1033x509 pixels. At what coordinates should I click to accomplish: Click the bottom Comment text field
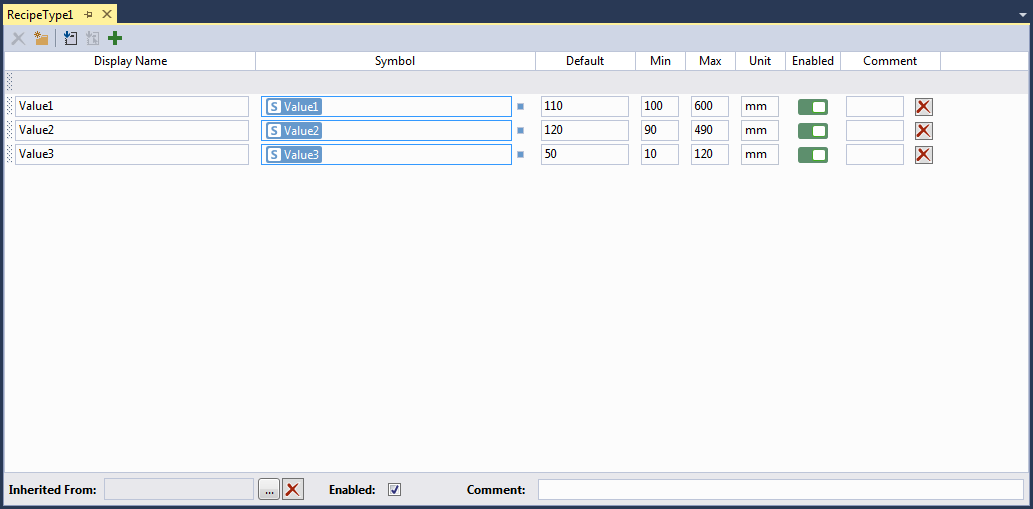pos(781,489)
